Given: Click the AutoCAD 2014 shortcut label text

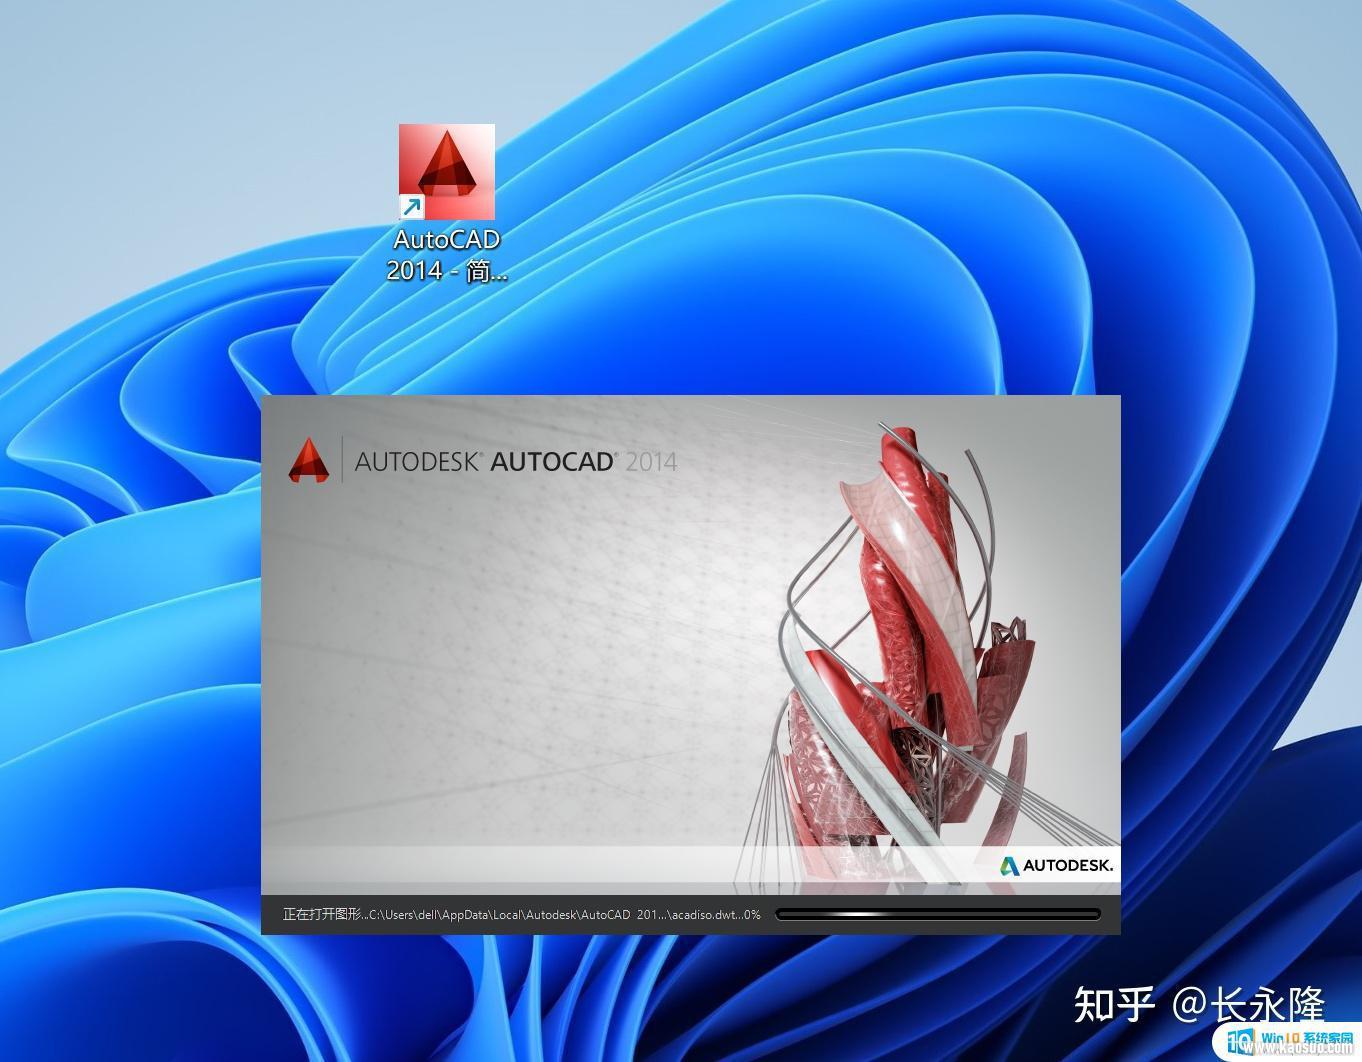Looking at the screenshot, I should (x=447, y=255).
